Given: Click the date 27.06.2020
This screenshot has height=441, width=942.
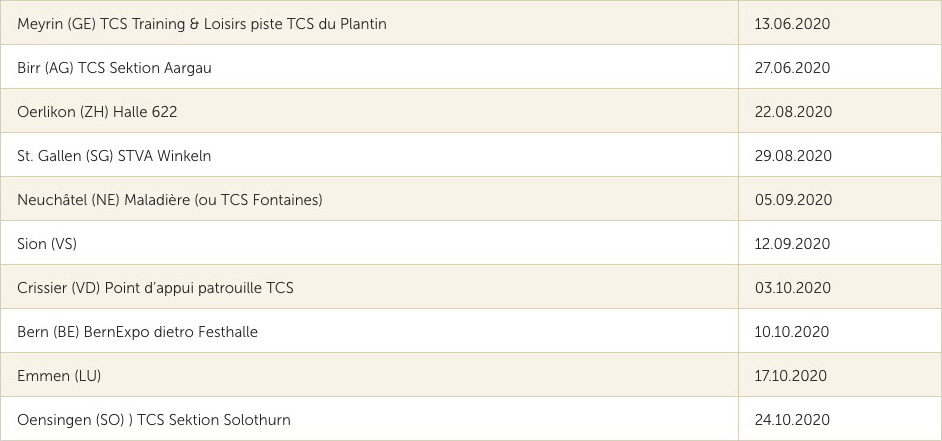Looking at the screenshot, I should [x=793, y=68].
